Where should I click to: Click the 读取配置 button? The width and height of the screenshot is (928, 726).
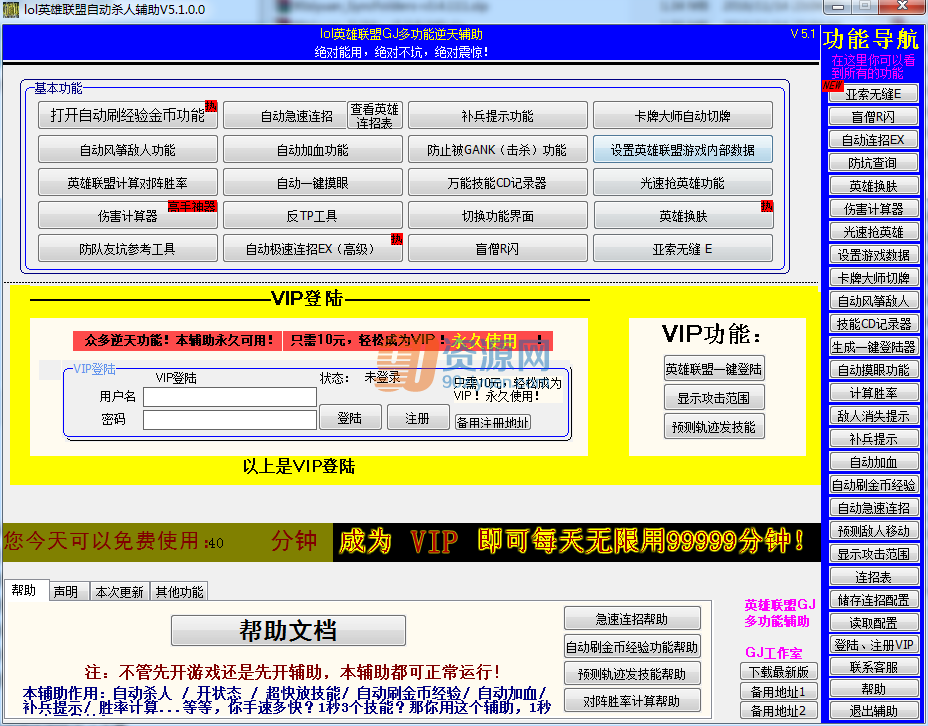874,622
